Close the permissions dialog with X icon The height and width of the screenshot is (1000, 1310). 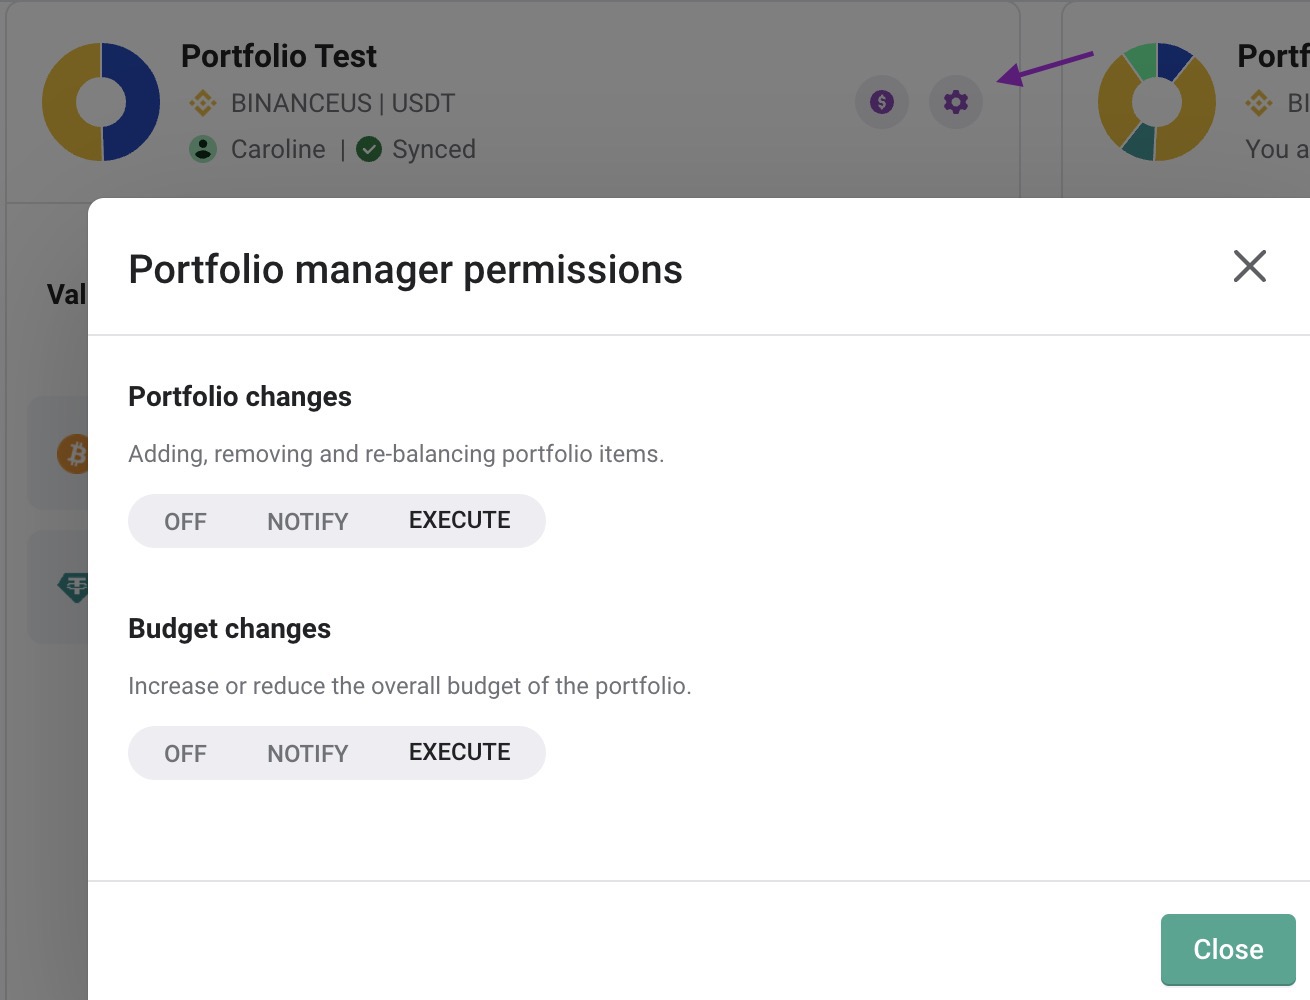coord(1249,266)
